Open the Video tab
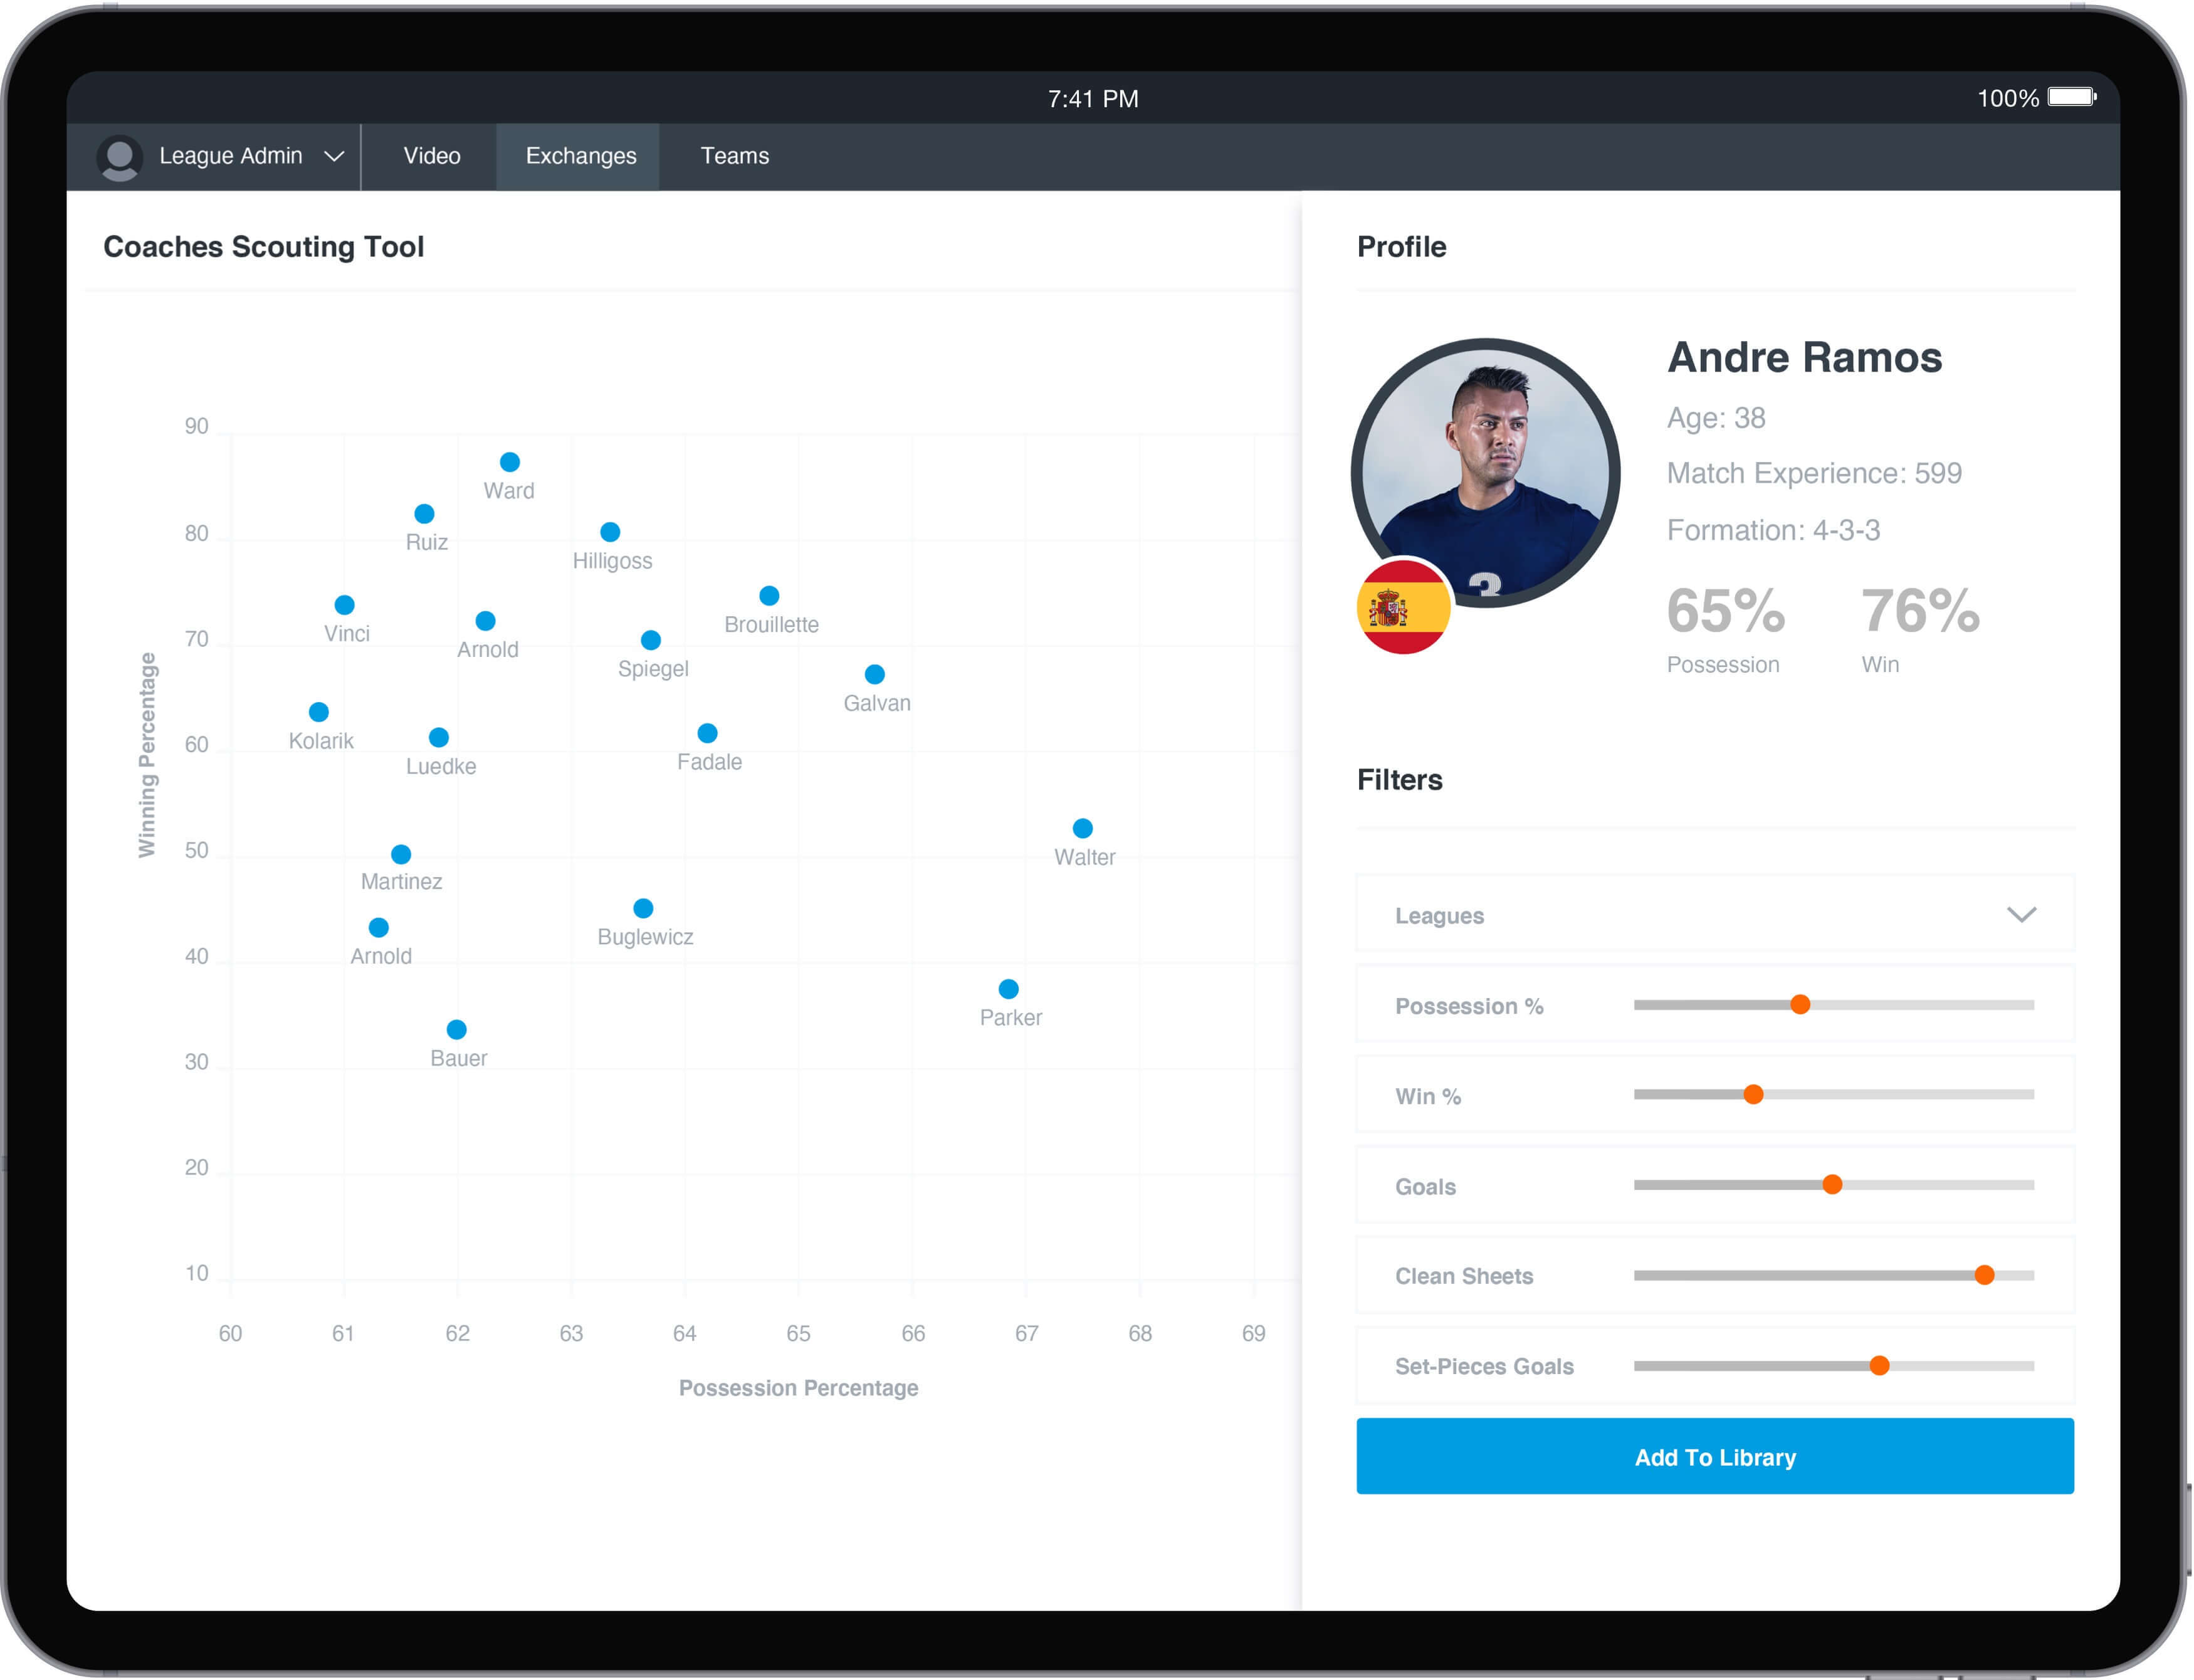Viewport: 2194px width, 1680px height. (x=432, y=156)
